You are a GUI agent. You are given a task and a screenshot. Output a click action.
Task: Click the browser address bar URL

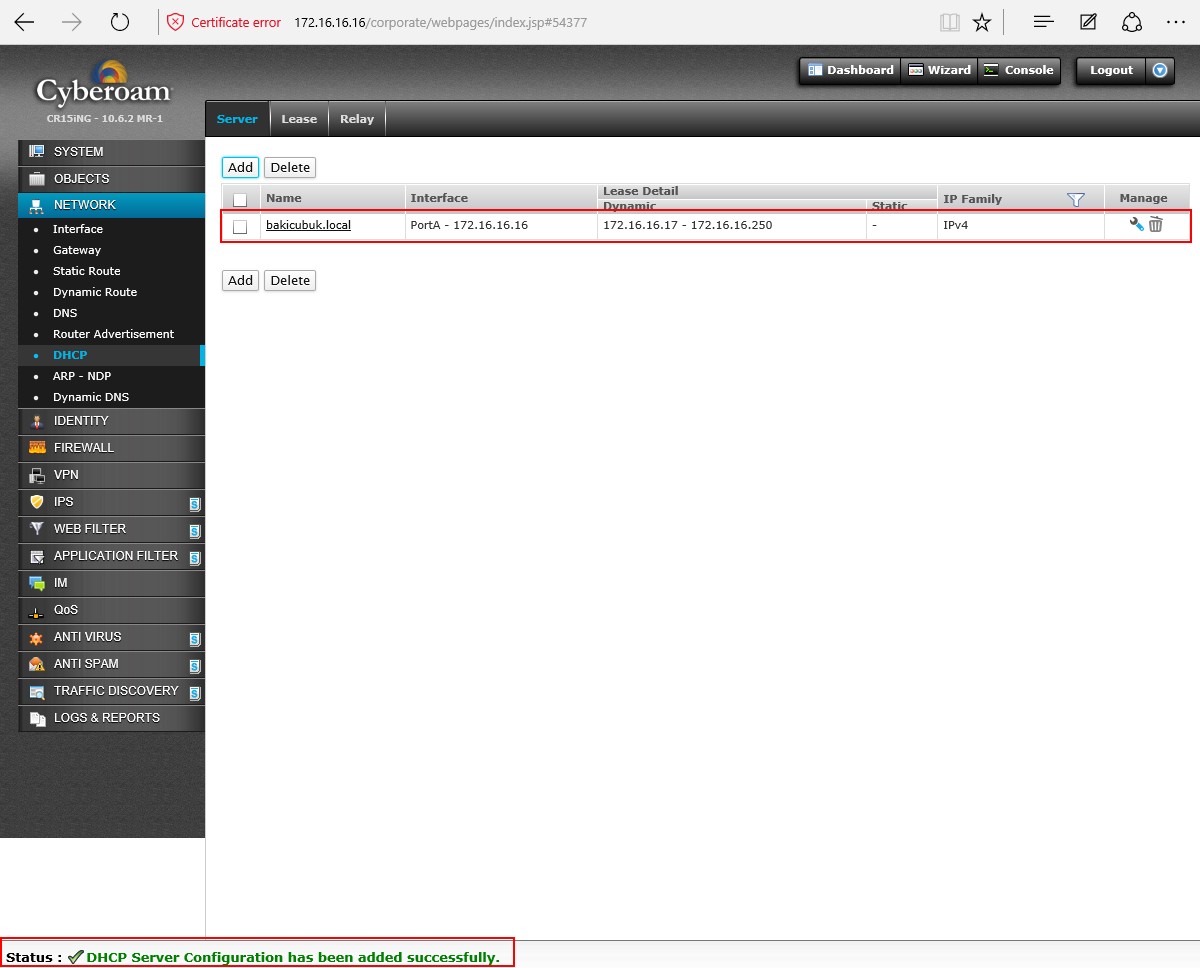440,22
